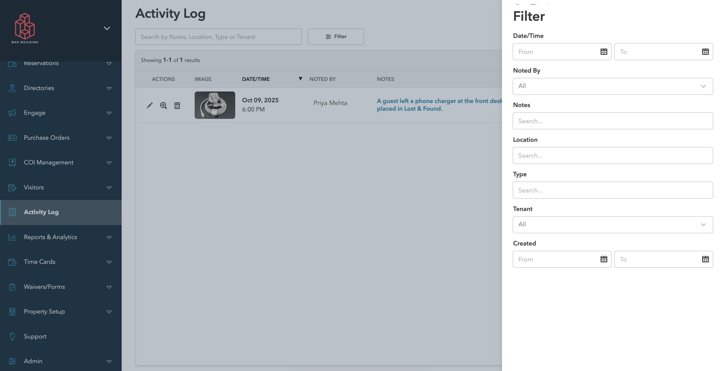Open Purchase Orders in the sidebar
The image size is (720, 371).
point(61,138)
